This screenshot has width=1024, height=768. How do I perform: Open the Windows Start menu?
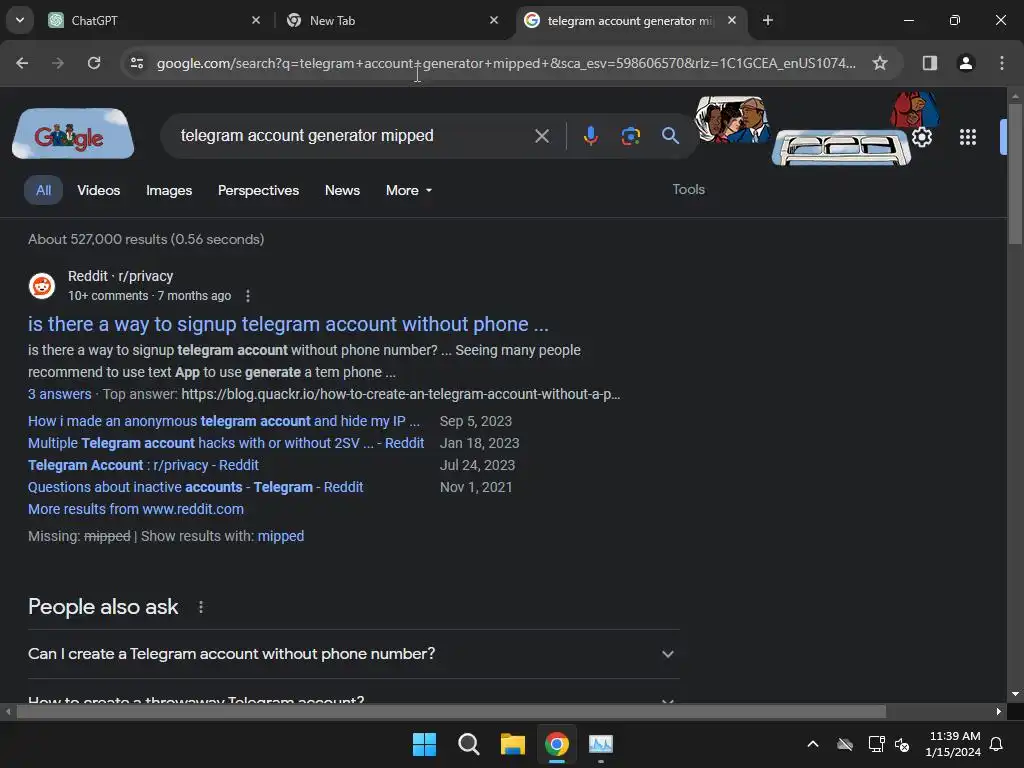424,744
